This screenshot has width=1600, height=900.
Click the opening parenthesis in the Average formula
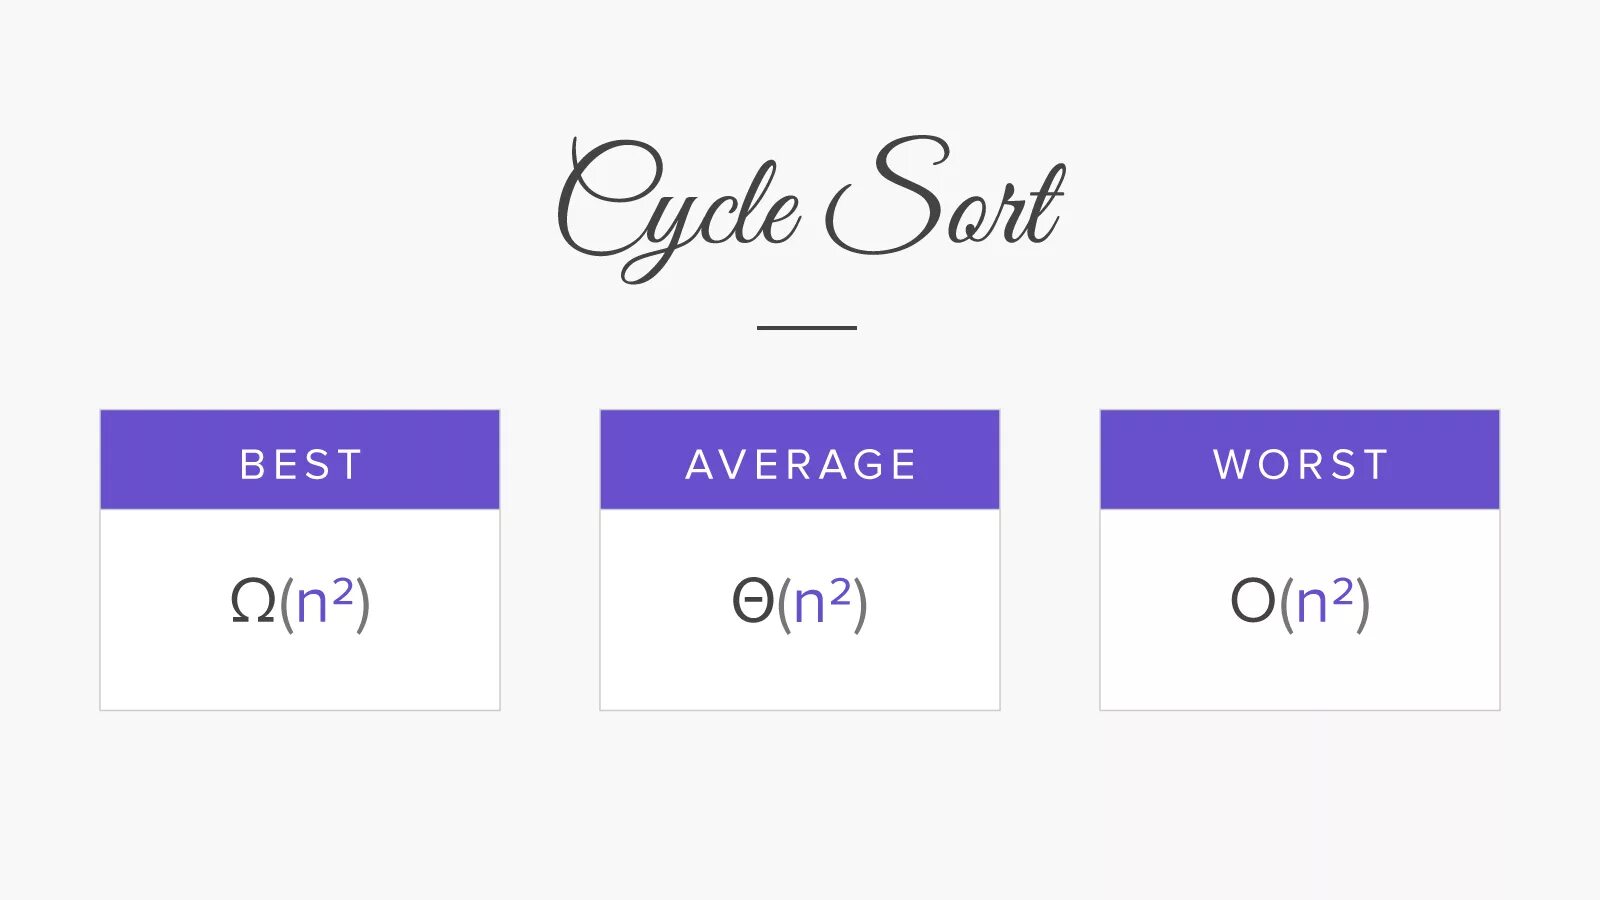pyautogui.click(x=784, y=604)
